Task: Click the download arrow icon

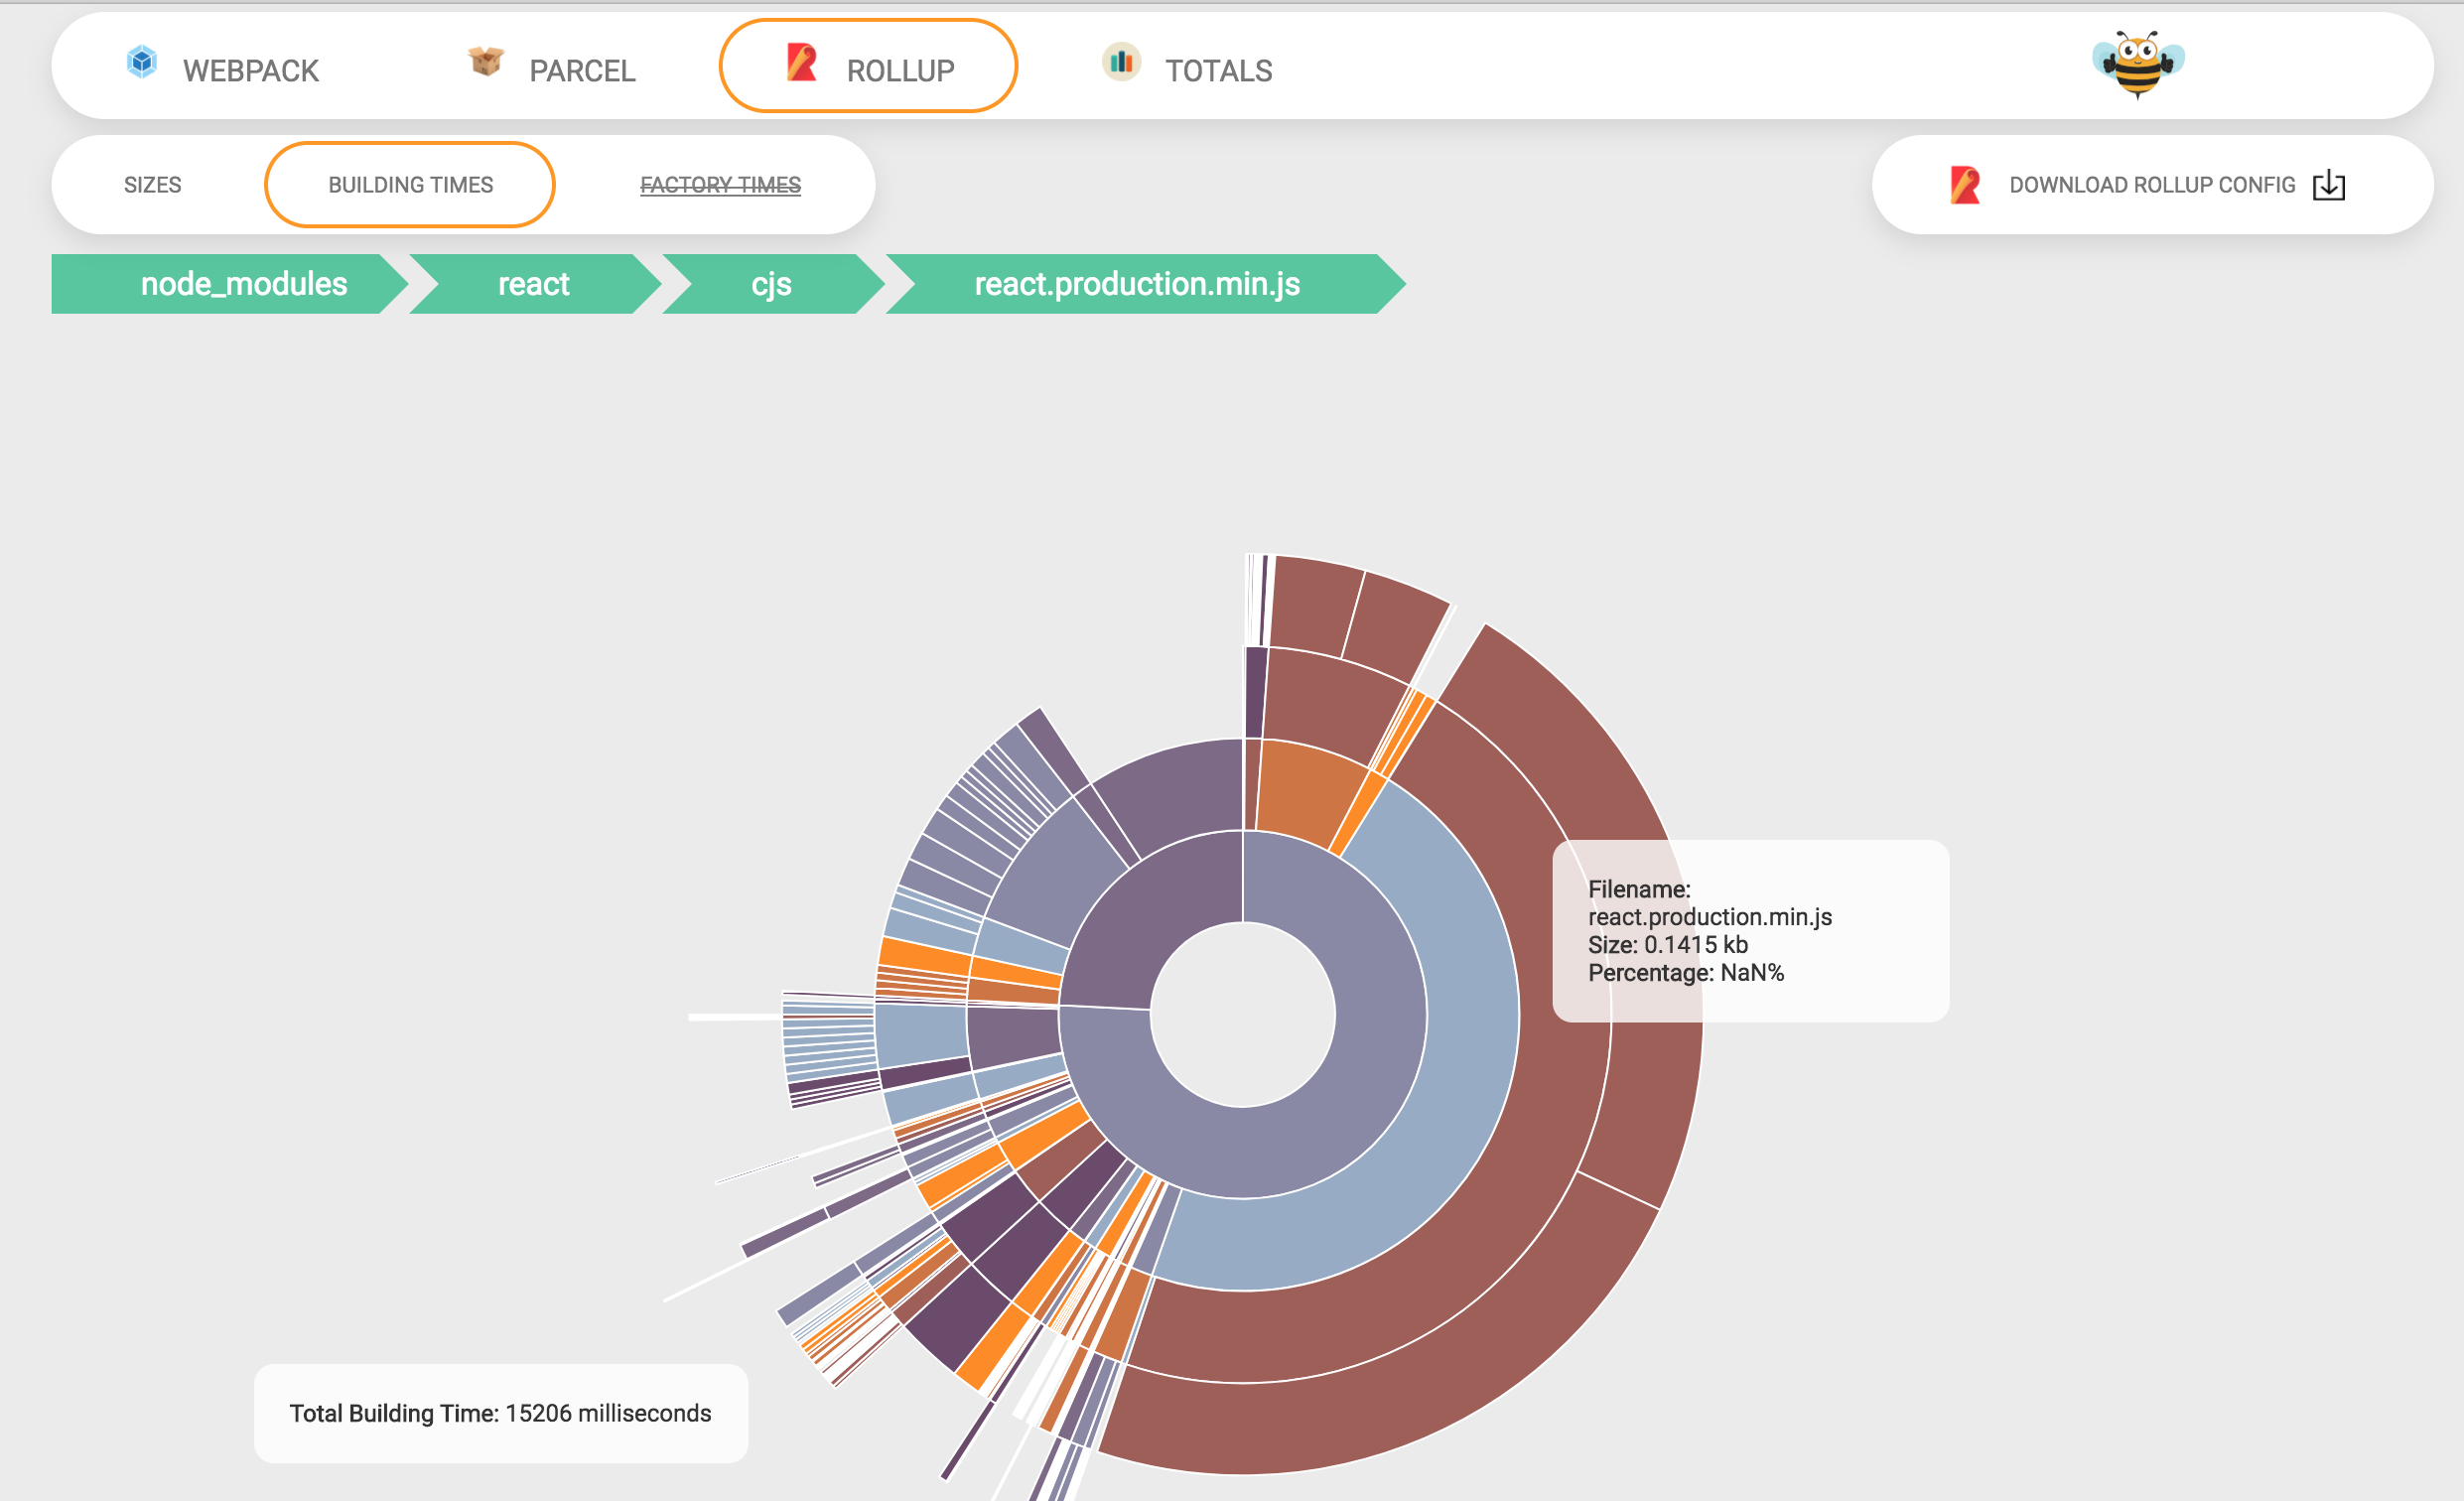Action: point(2328,185)
